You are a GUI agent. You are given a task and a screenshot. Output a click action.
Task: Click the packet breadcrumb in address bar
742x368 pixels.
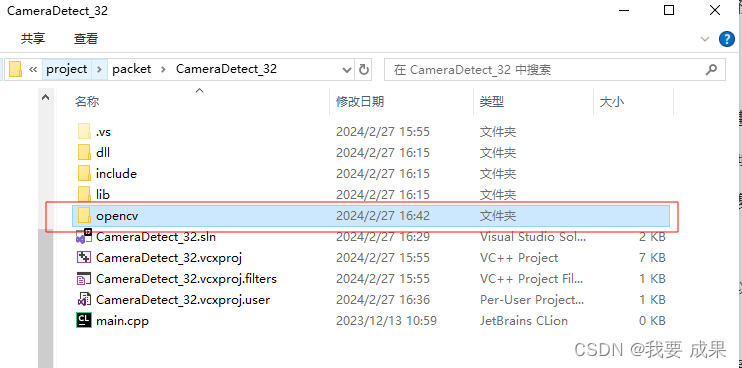(x=132, y=69)
